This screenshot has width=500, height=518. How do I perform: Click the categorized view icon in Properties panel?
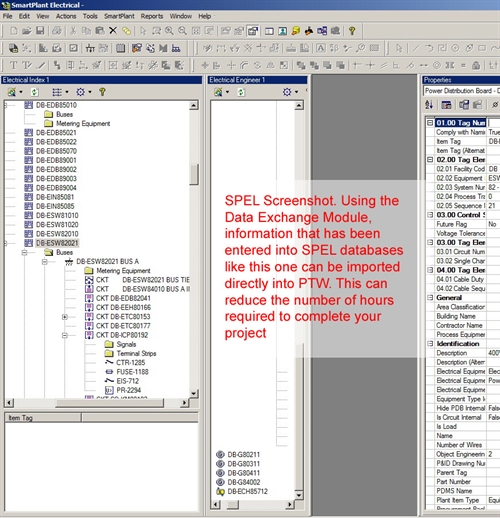click(x=446, y=105)
